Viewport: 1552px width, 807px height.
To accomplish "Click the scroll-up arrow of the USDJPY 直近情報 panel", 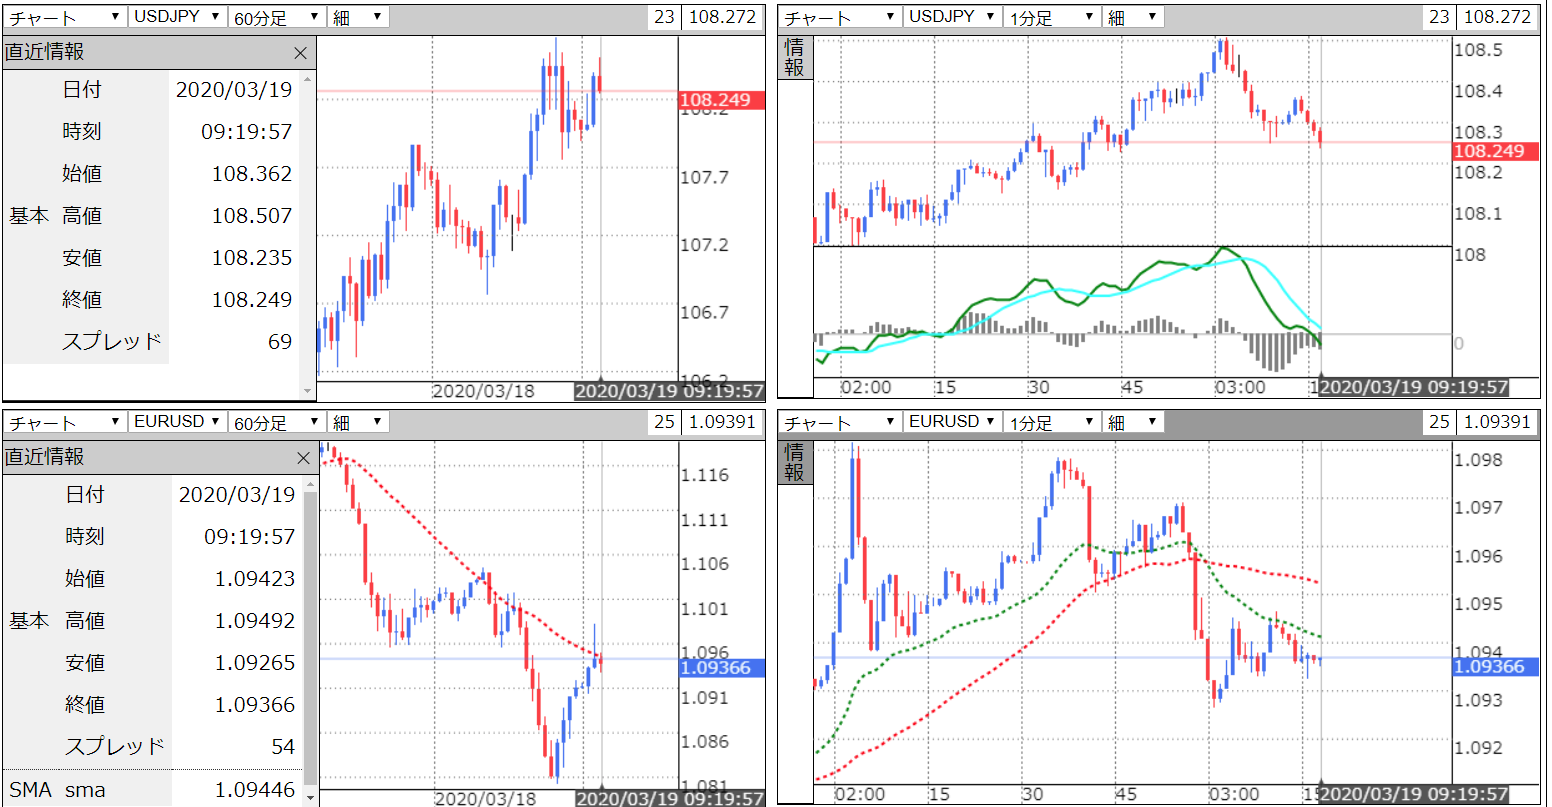I will pos(308,79).
